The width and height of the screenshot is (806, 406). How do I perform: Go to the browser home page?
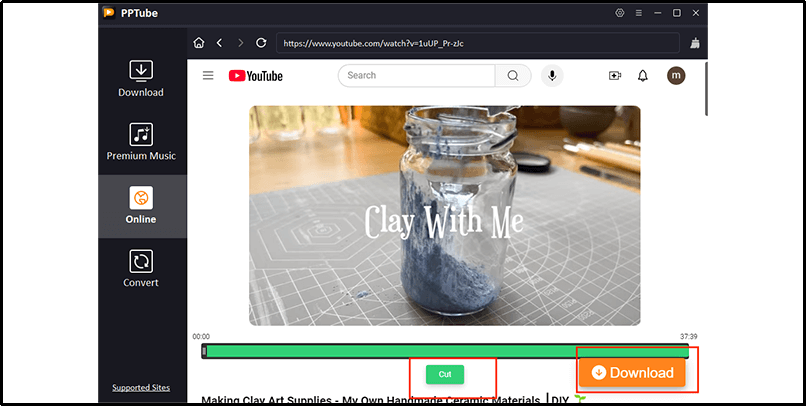[199, 43]
